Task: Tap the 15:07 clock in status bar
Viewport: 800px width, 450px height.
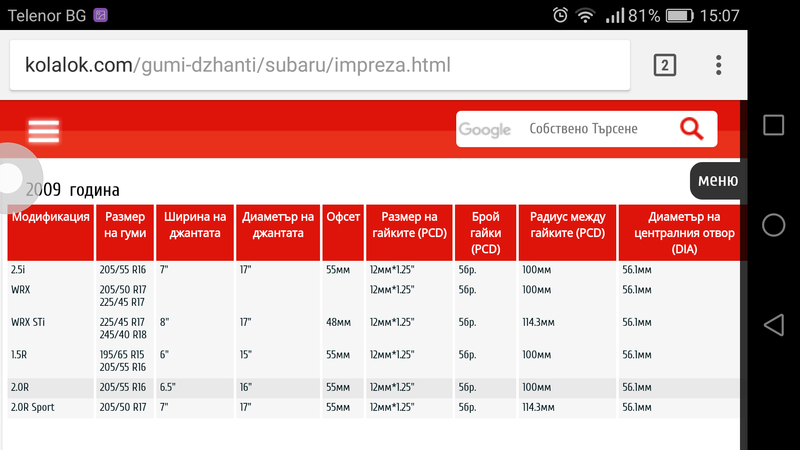Action: [x=719, y=16]
